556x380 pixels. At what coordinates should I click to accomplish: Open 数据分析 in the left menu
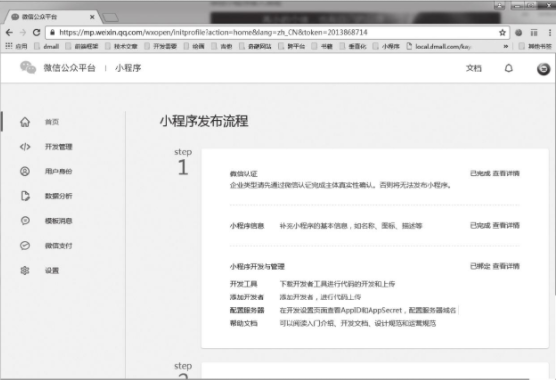[59, 196]
